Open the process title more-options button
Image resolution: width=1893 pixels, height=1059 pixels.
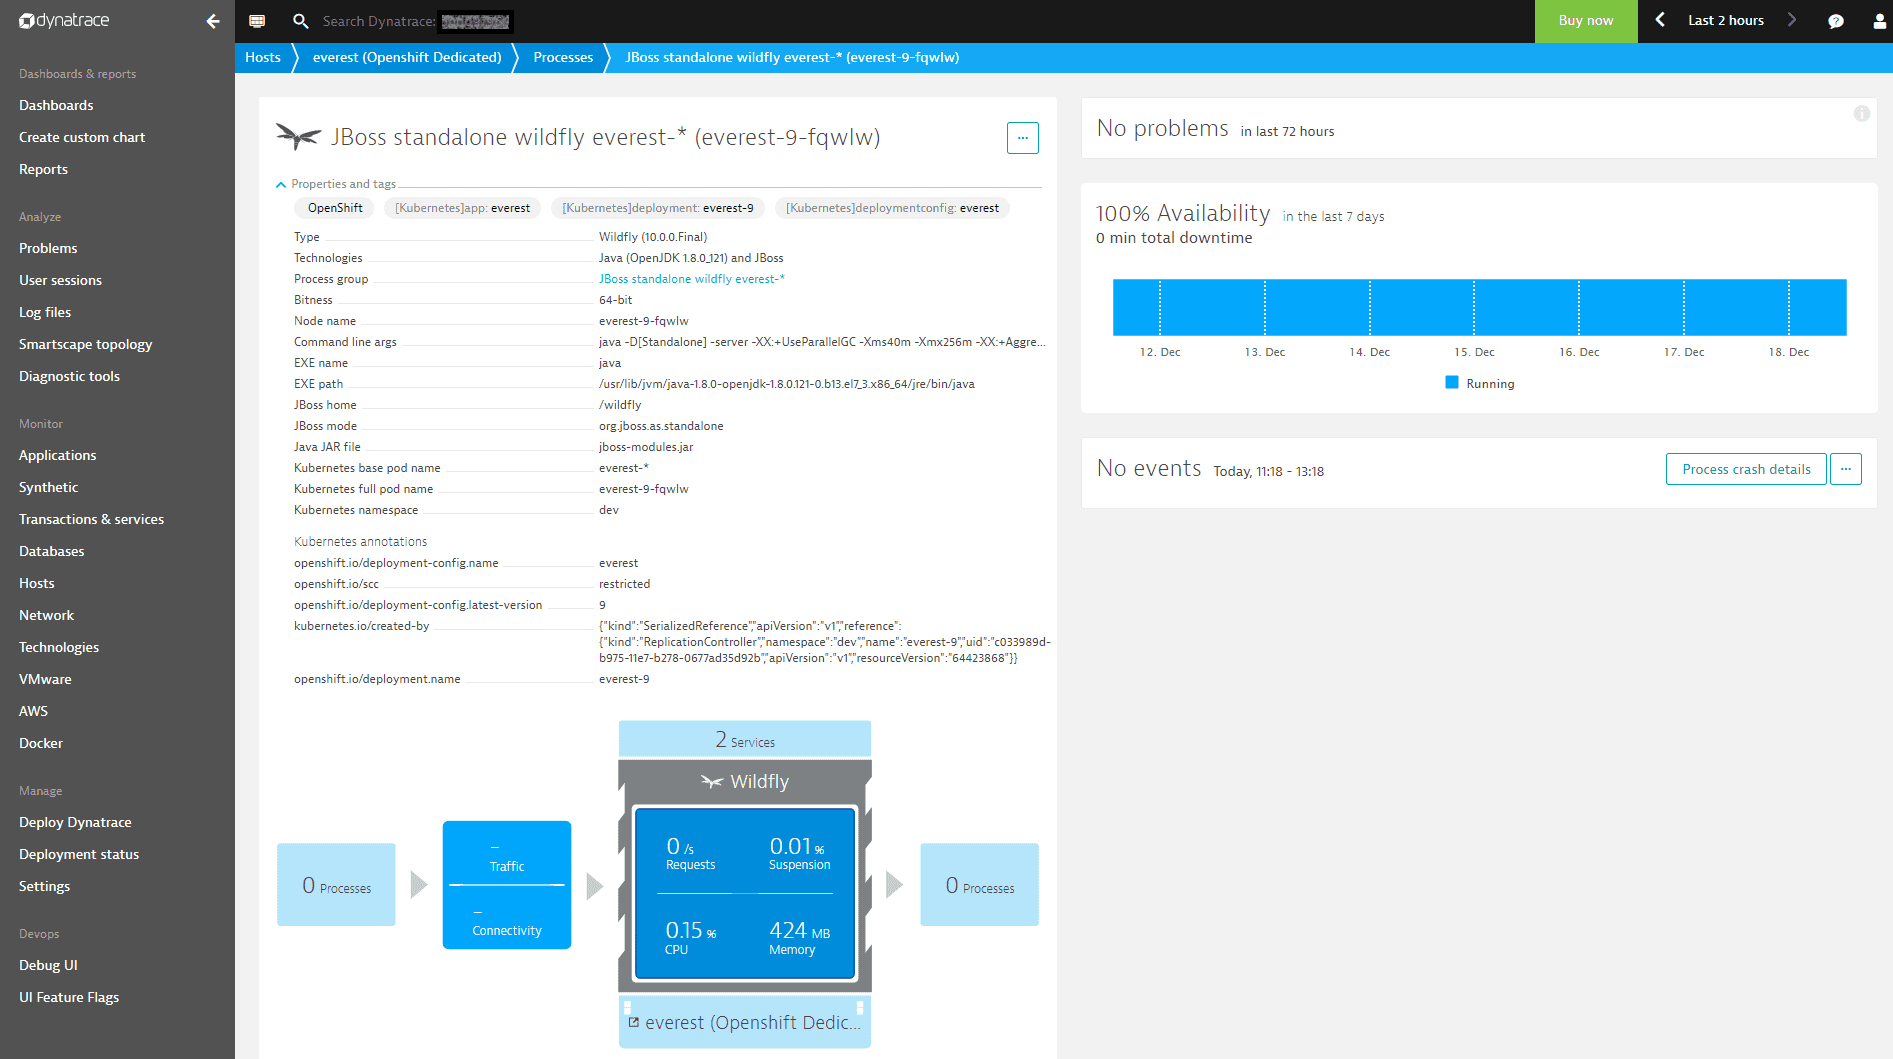pyautogui.click(x=1022, y=138)
